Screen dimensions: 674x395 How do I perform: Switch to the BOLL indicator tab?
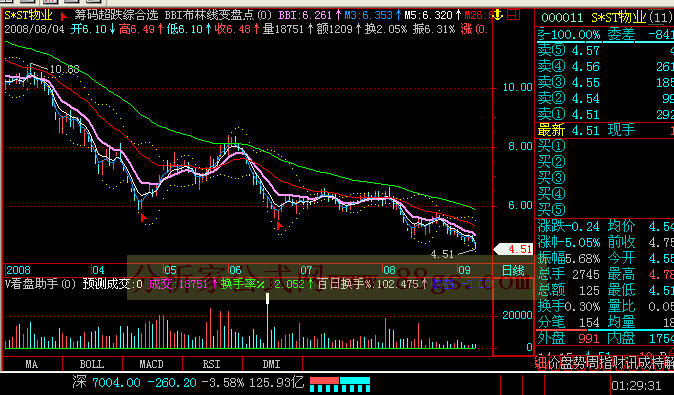[92, 364]
